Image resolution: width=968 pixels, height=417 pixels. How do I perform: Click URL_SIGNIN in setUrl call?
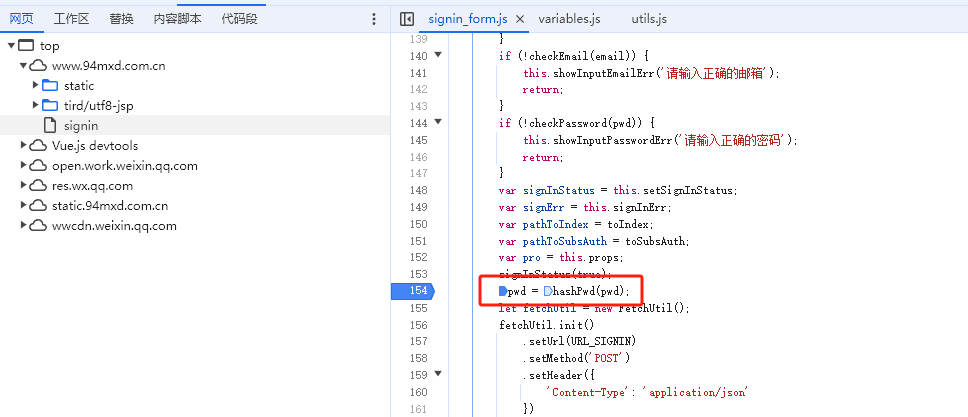tap(601, 341)
